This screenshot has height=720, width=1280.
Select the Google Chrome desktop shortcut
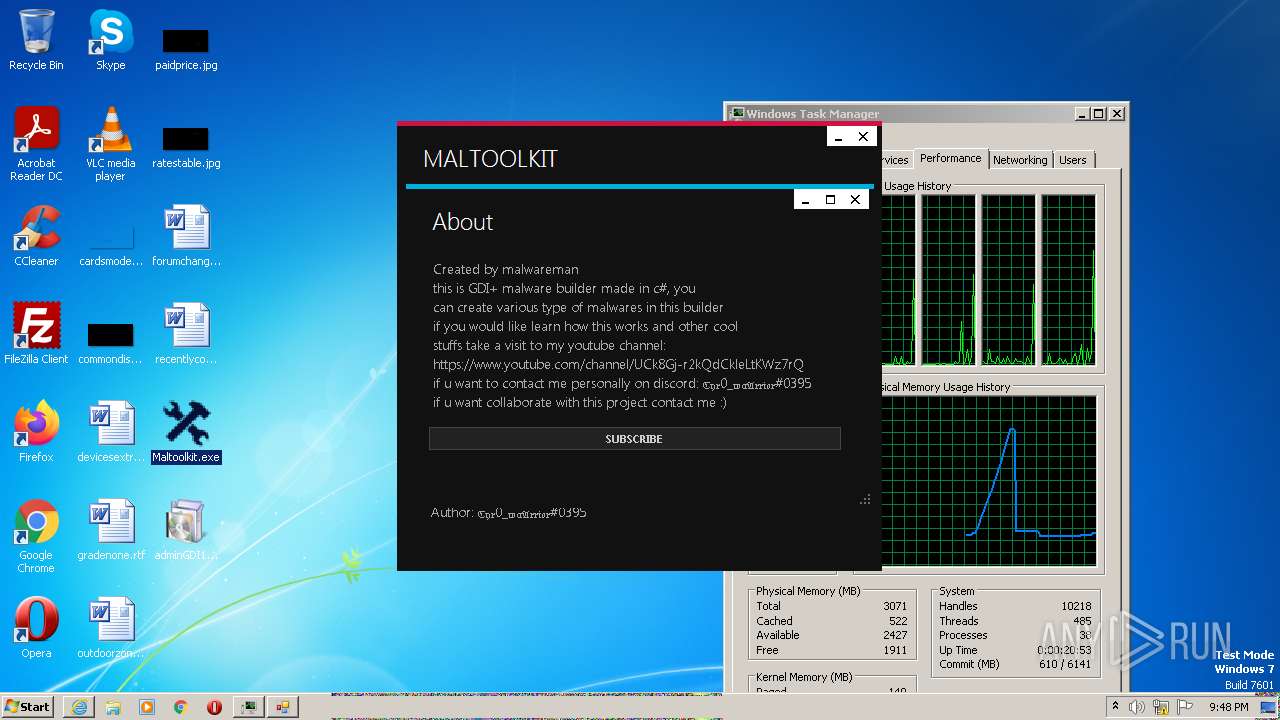(x=36, y=536)
